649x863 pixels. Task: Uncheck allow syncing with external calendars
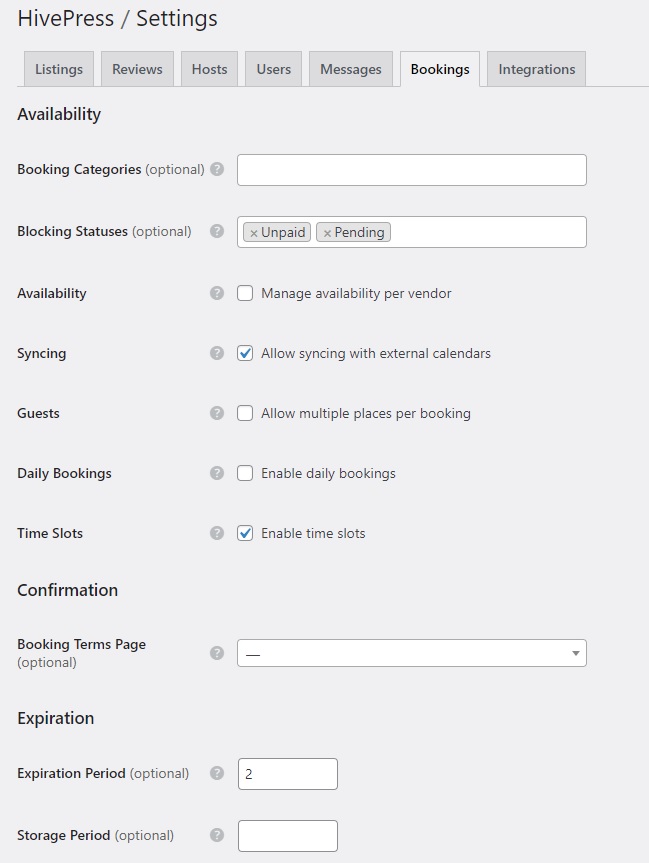tap(245, 353)
